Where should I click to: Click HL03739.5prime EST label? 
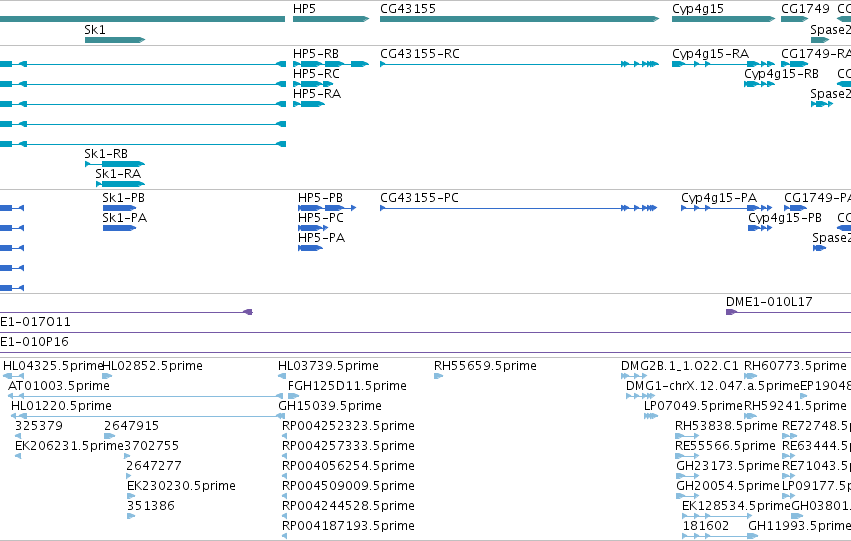(x=328, y=366)
